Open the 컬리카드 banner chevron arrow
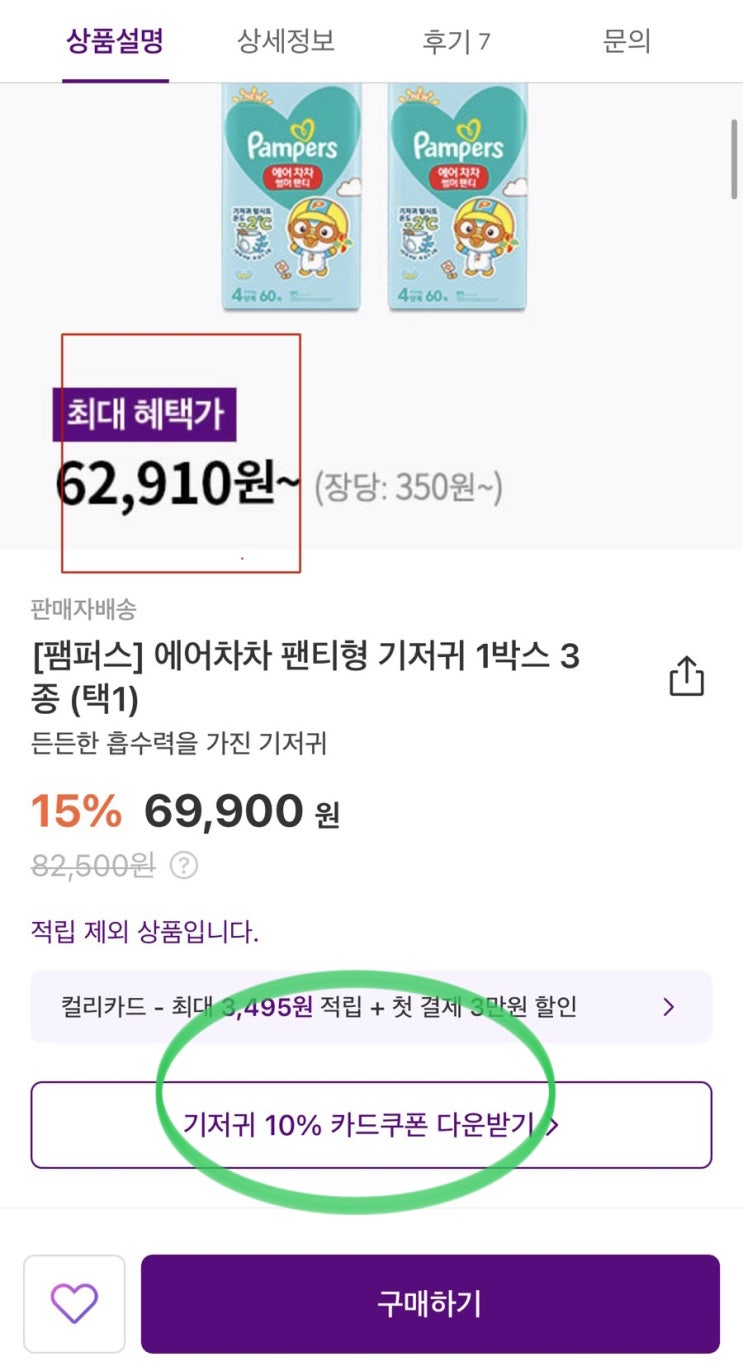 coord(669,1007)
